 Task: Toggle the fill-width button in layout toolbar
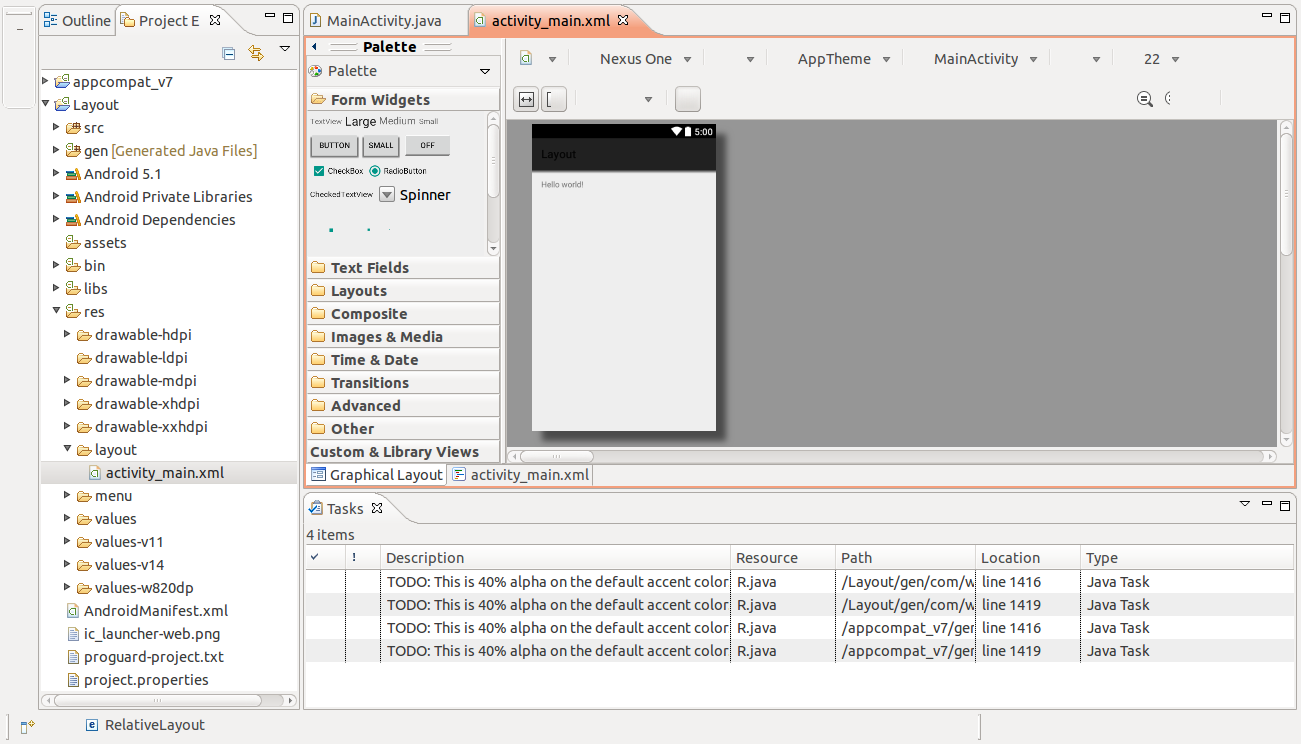coord(526,99)
